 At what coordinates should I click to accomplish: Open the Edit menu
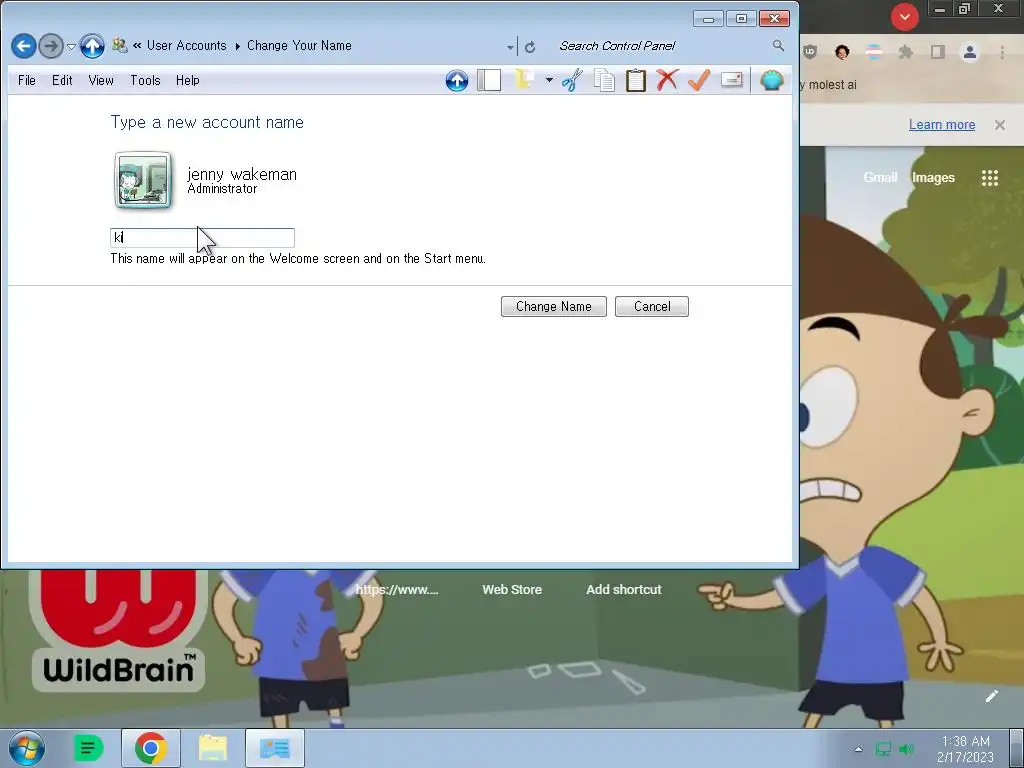point(62,80)
